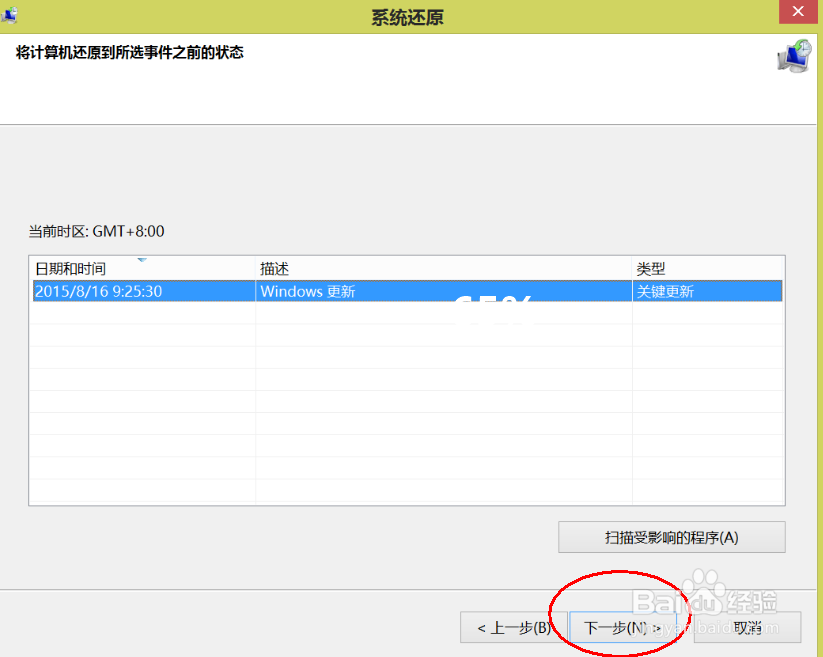
Task: Click the sort arrow on 日期和时间 header
Action: tap(142, 261)
